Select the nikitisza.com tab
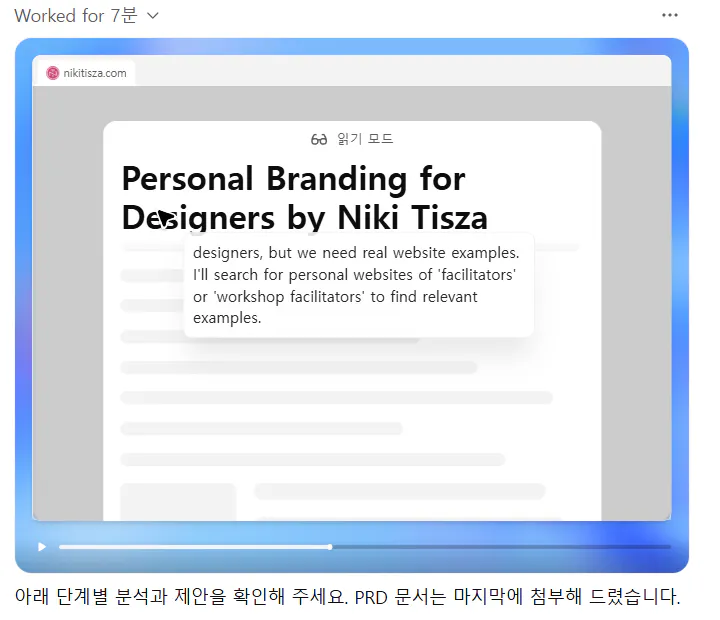The image size is (720, 620). (x=86, y=73)
